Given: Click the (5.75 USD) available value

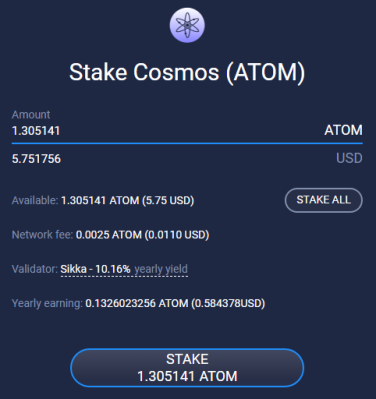Looking at the screenshot, I should pyautogui.click(x=168, y=201).
